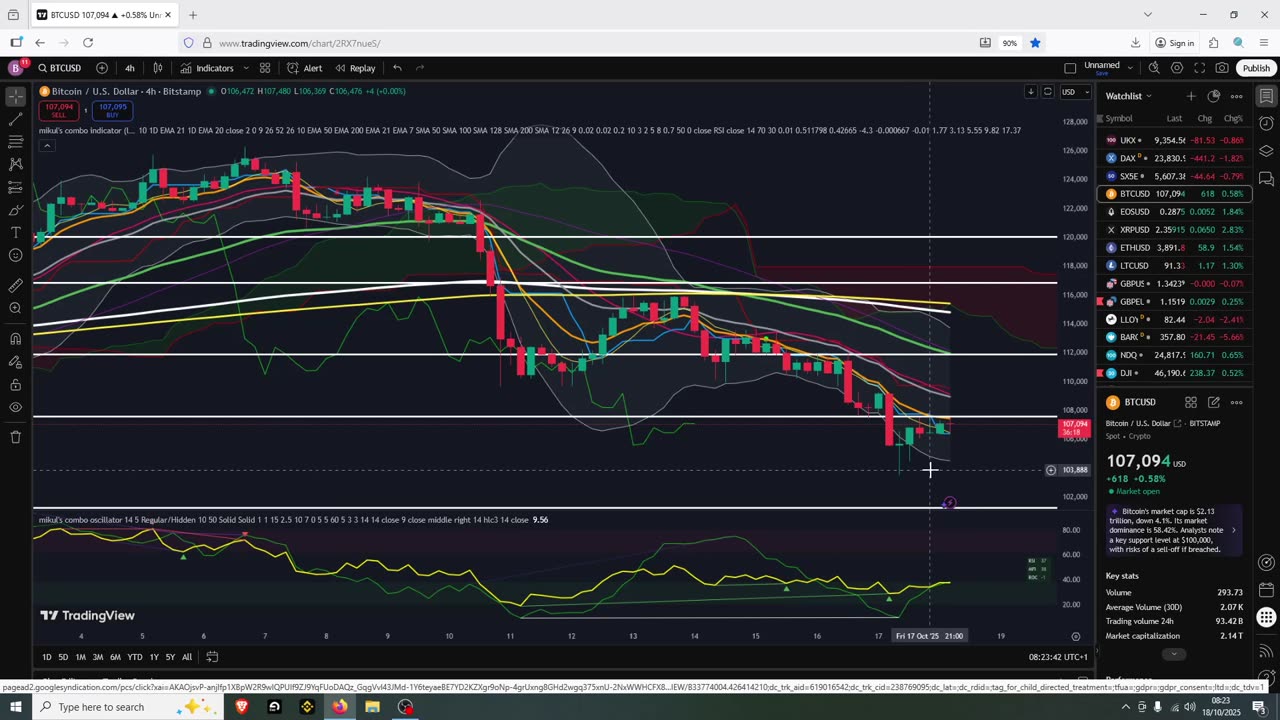The image size is (1280, 720).
Task: Select XRPUSD in the watchlist
Action: (x=1174, y=230)
